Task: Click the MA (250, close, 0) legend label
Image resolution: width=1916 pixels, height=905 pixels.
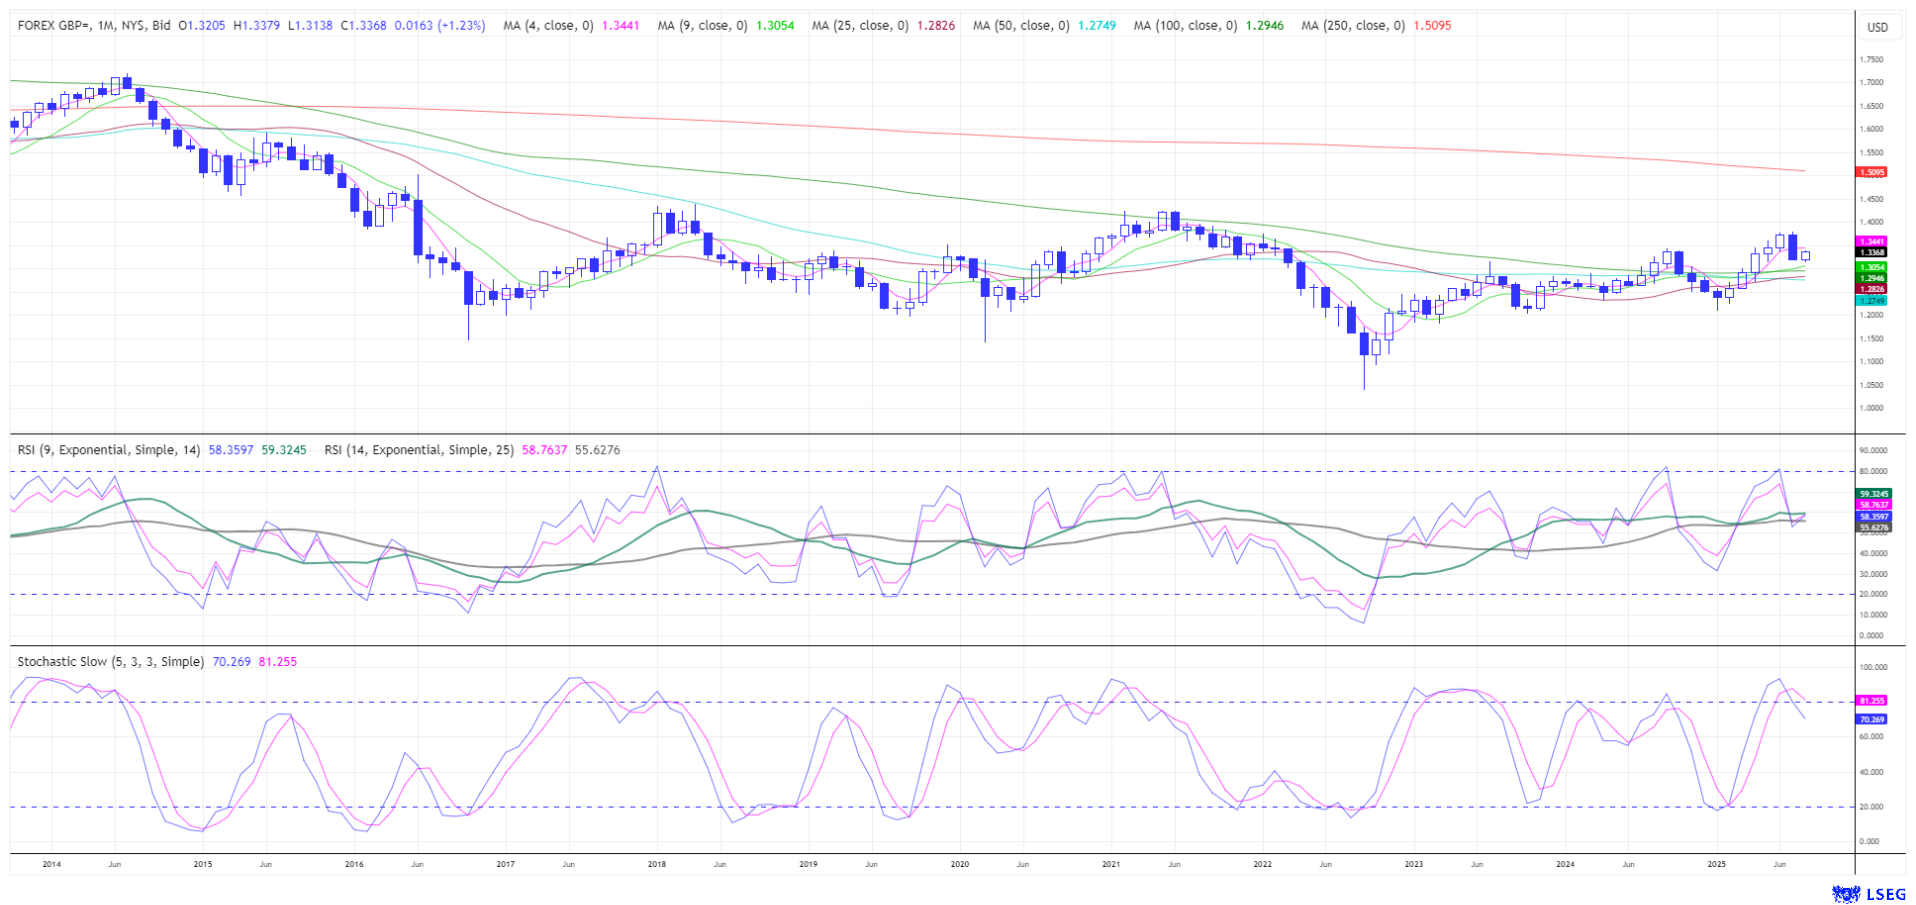Action: coord(1352,26)
